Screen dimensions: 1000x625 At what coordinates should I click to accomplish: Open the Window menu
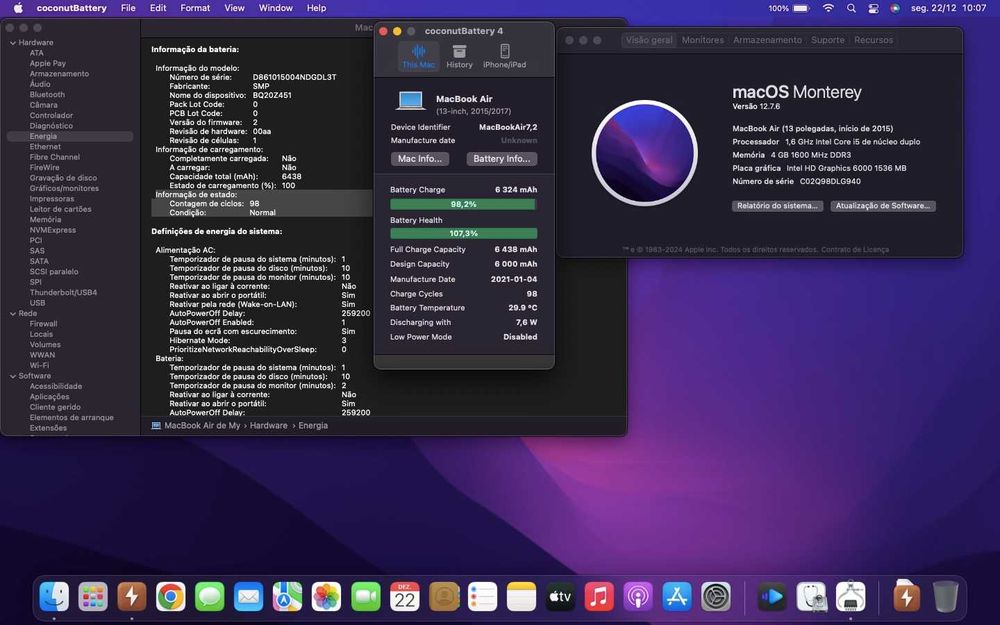click(276, 8)
